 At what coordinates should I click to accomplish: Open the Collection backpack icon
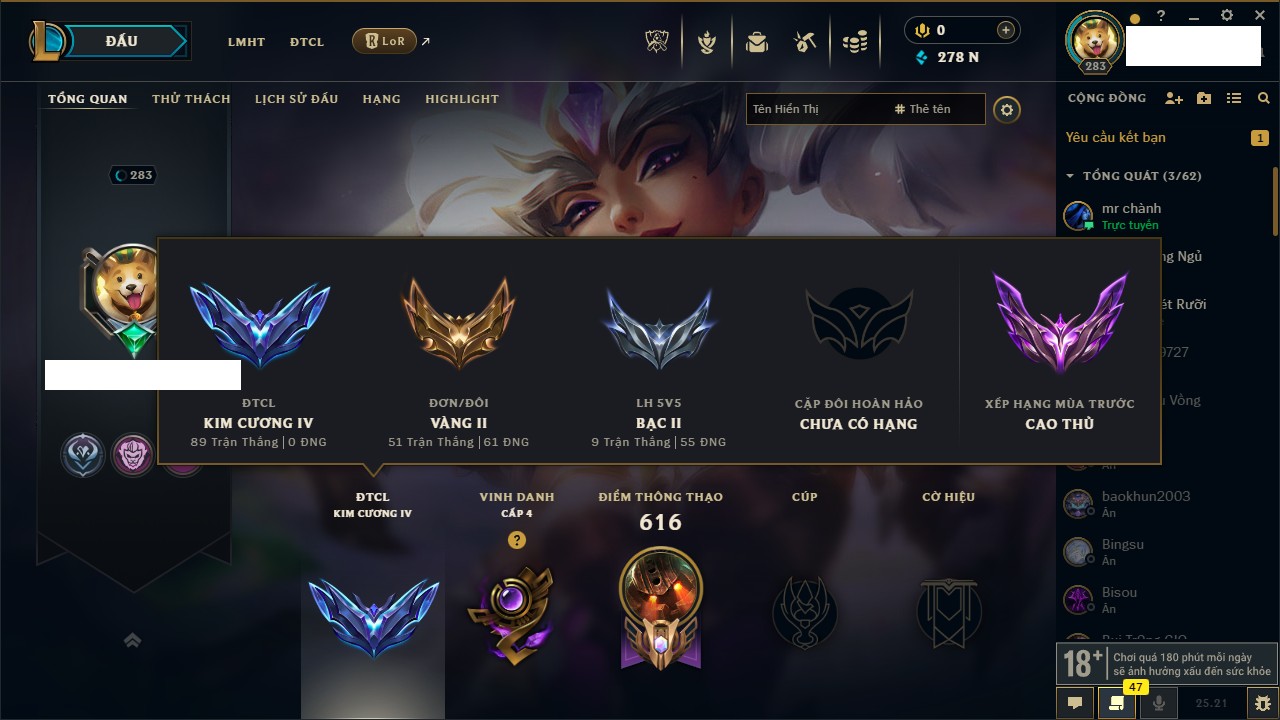(756, 42)
